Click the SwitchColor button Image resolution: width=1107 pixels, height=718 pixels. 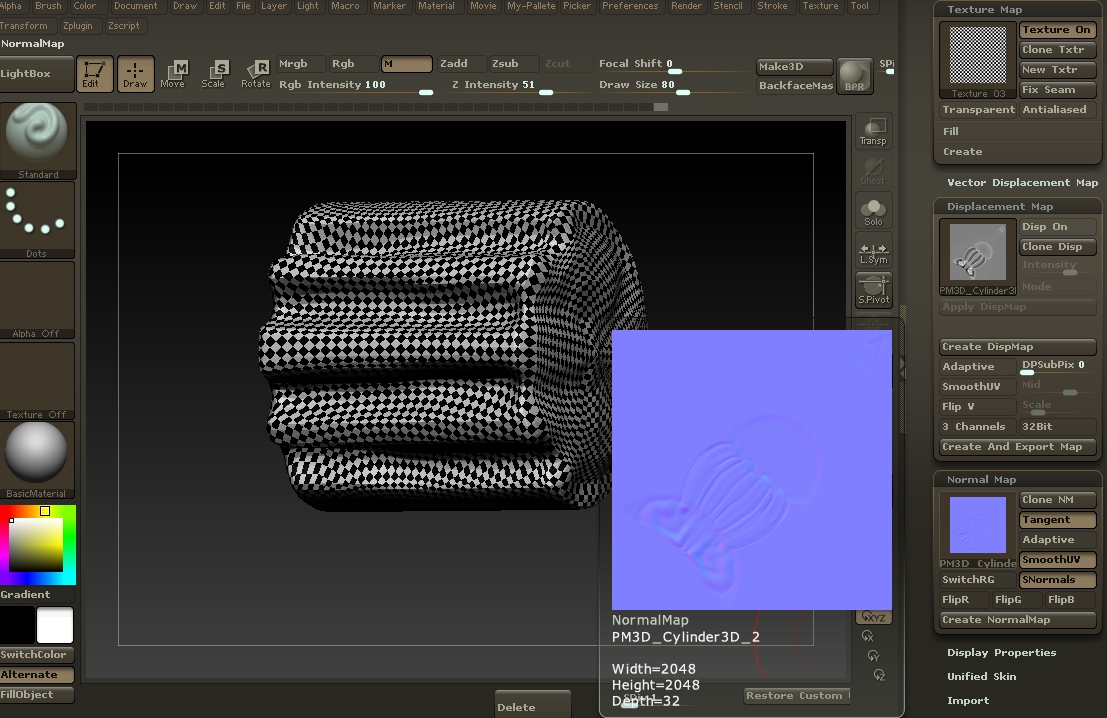(x=36, y=654)
